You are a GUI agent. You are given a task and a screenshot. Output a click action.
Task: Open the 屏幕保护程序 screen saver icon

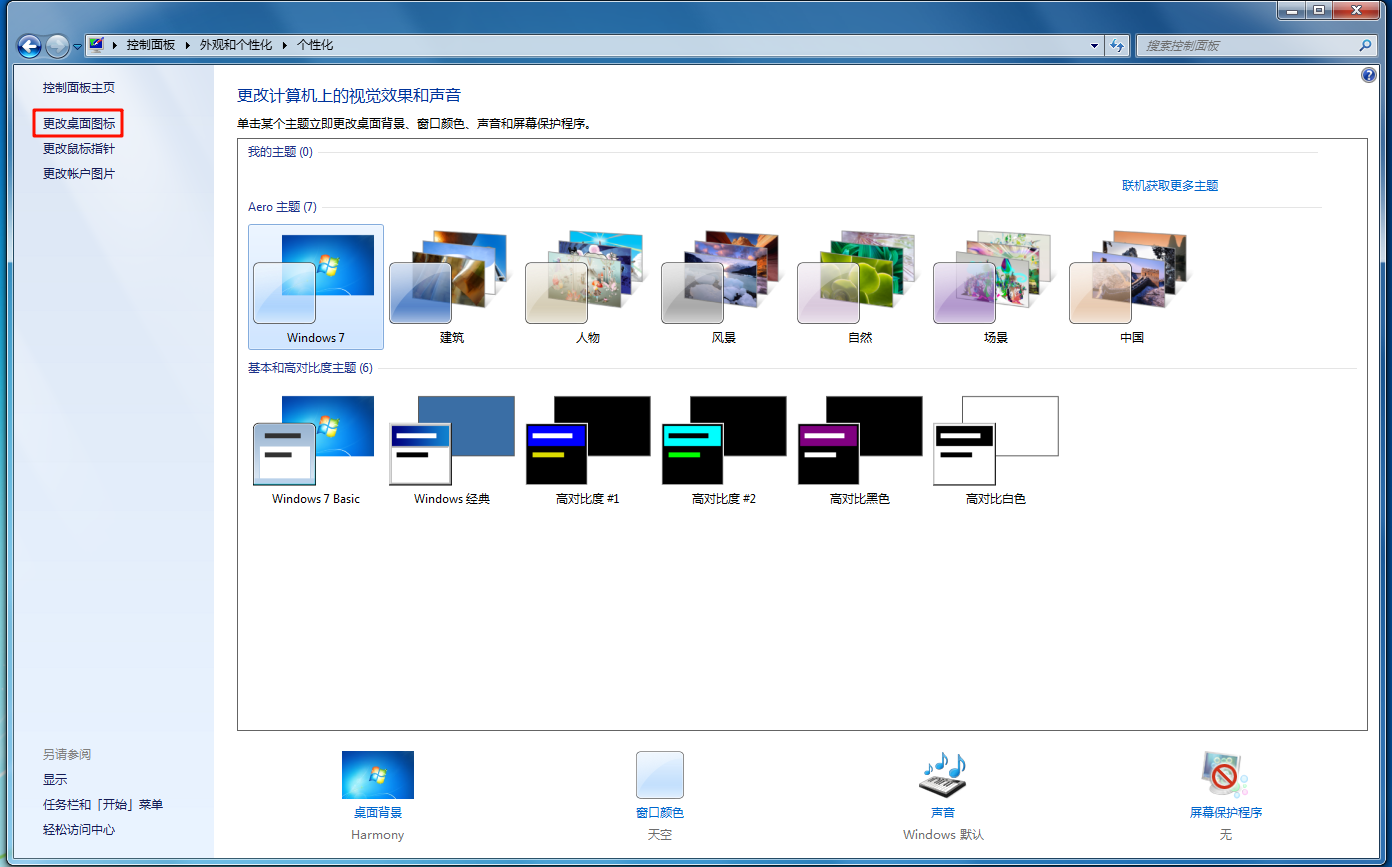(x=1225, y=776)
